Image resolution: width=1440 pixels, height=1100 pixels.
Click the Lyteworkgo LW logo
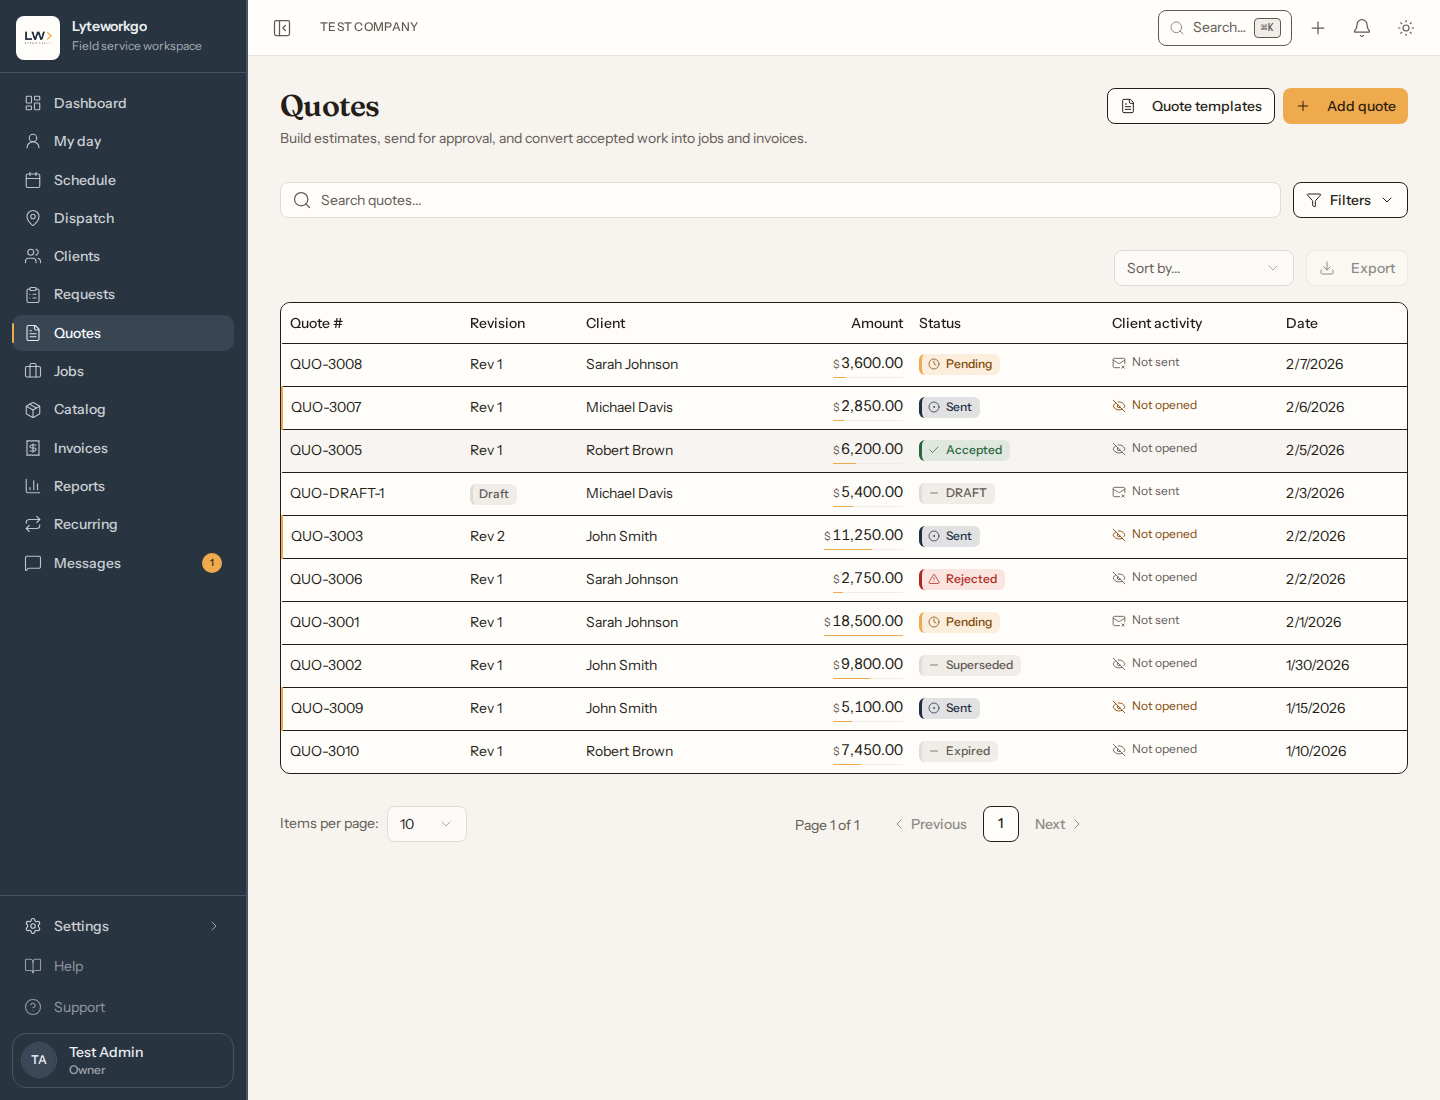pos(38,38)
